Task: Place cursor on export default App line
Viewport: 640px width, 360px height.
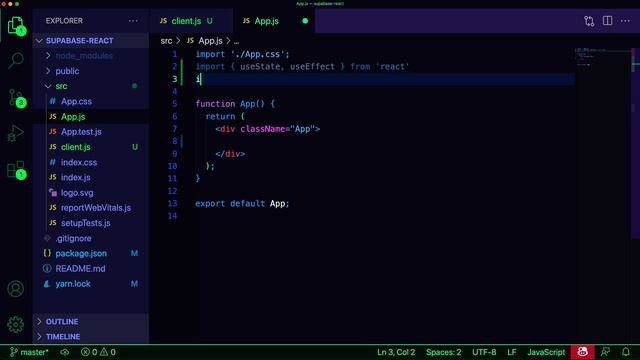Action: point(242,203)
